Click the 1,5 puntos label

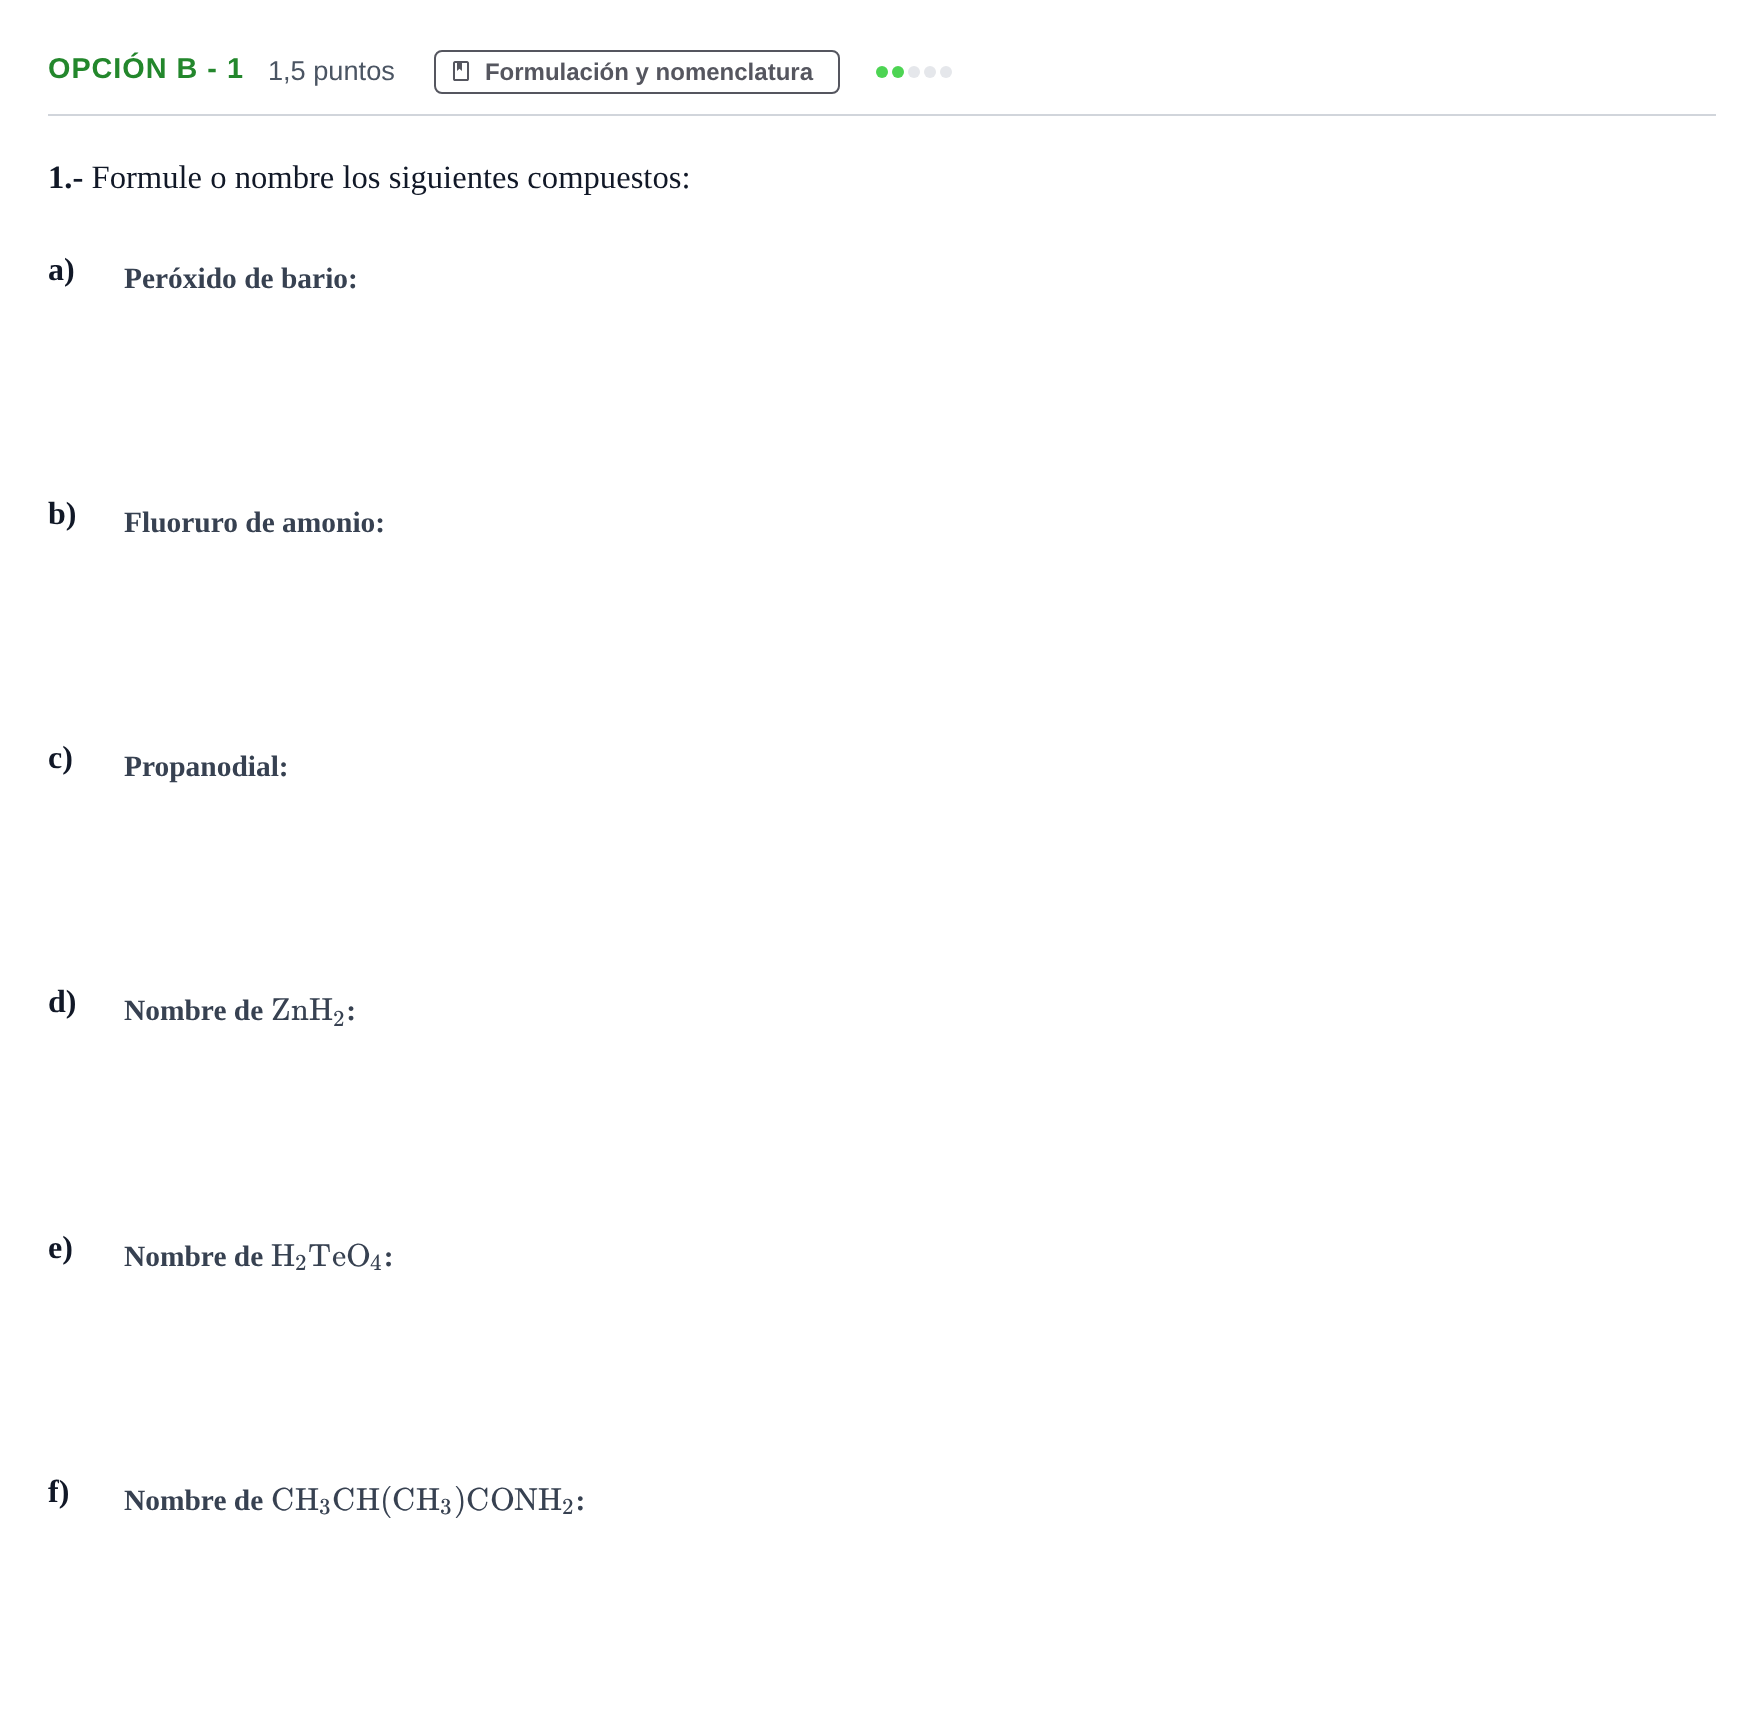point(331,71)
